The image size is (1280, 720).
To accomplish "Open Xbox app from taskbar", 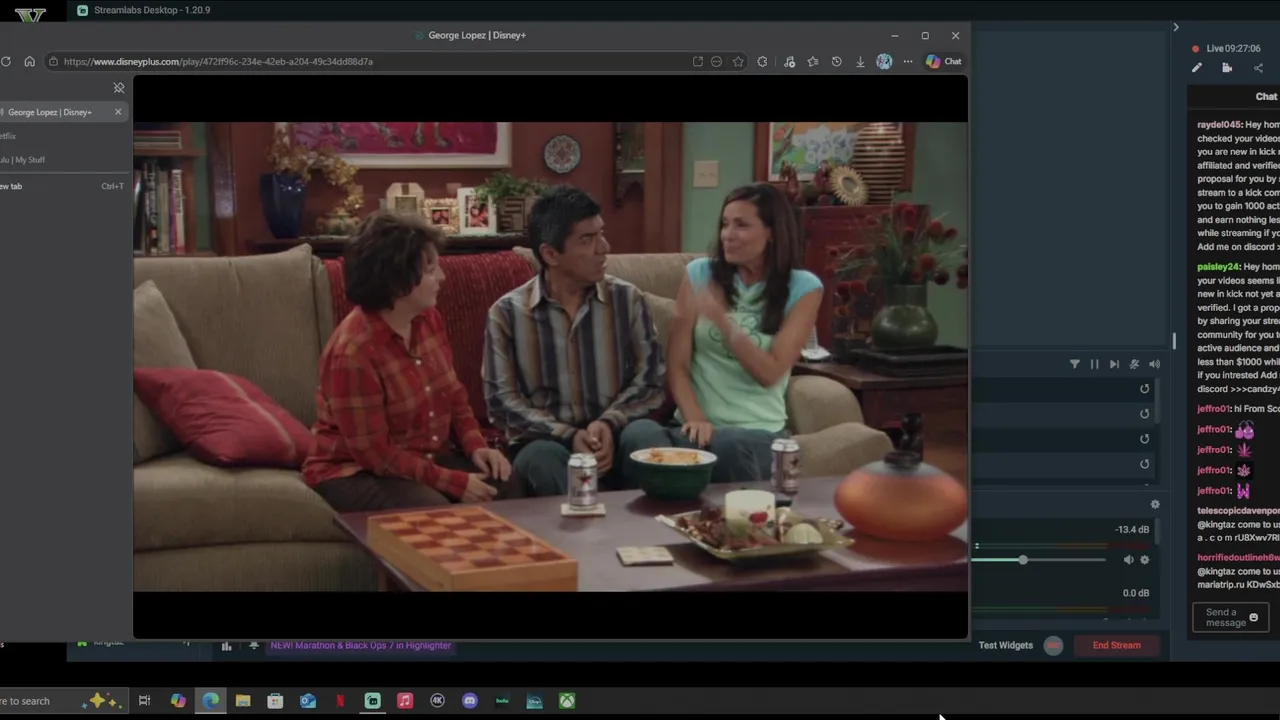I will pos(567,701).
